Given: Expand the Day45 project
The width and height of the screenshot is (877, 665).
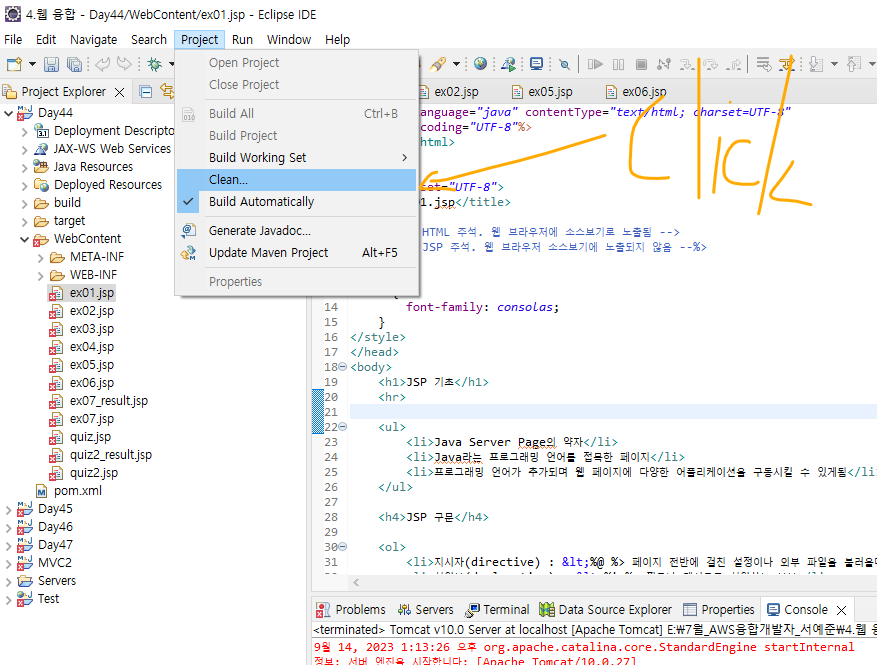Looking at the screenshot, I should pyautogui.click(x=8, y=510).
